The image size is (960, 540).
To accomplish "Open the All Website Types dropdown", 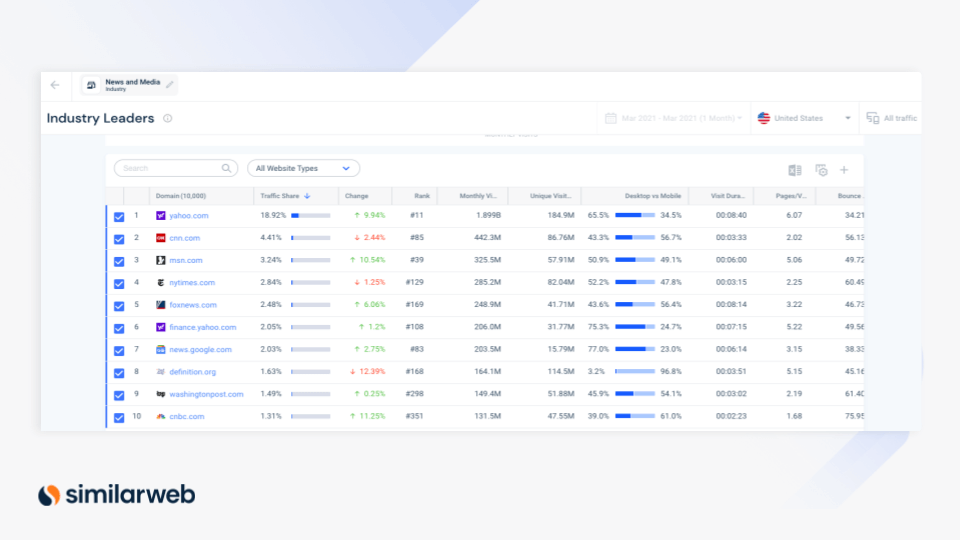I will tap(303, 168).
